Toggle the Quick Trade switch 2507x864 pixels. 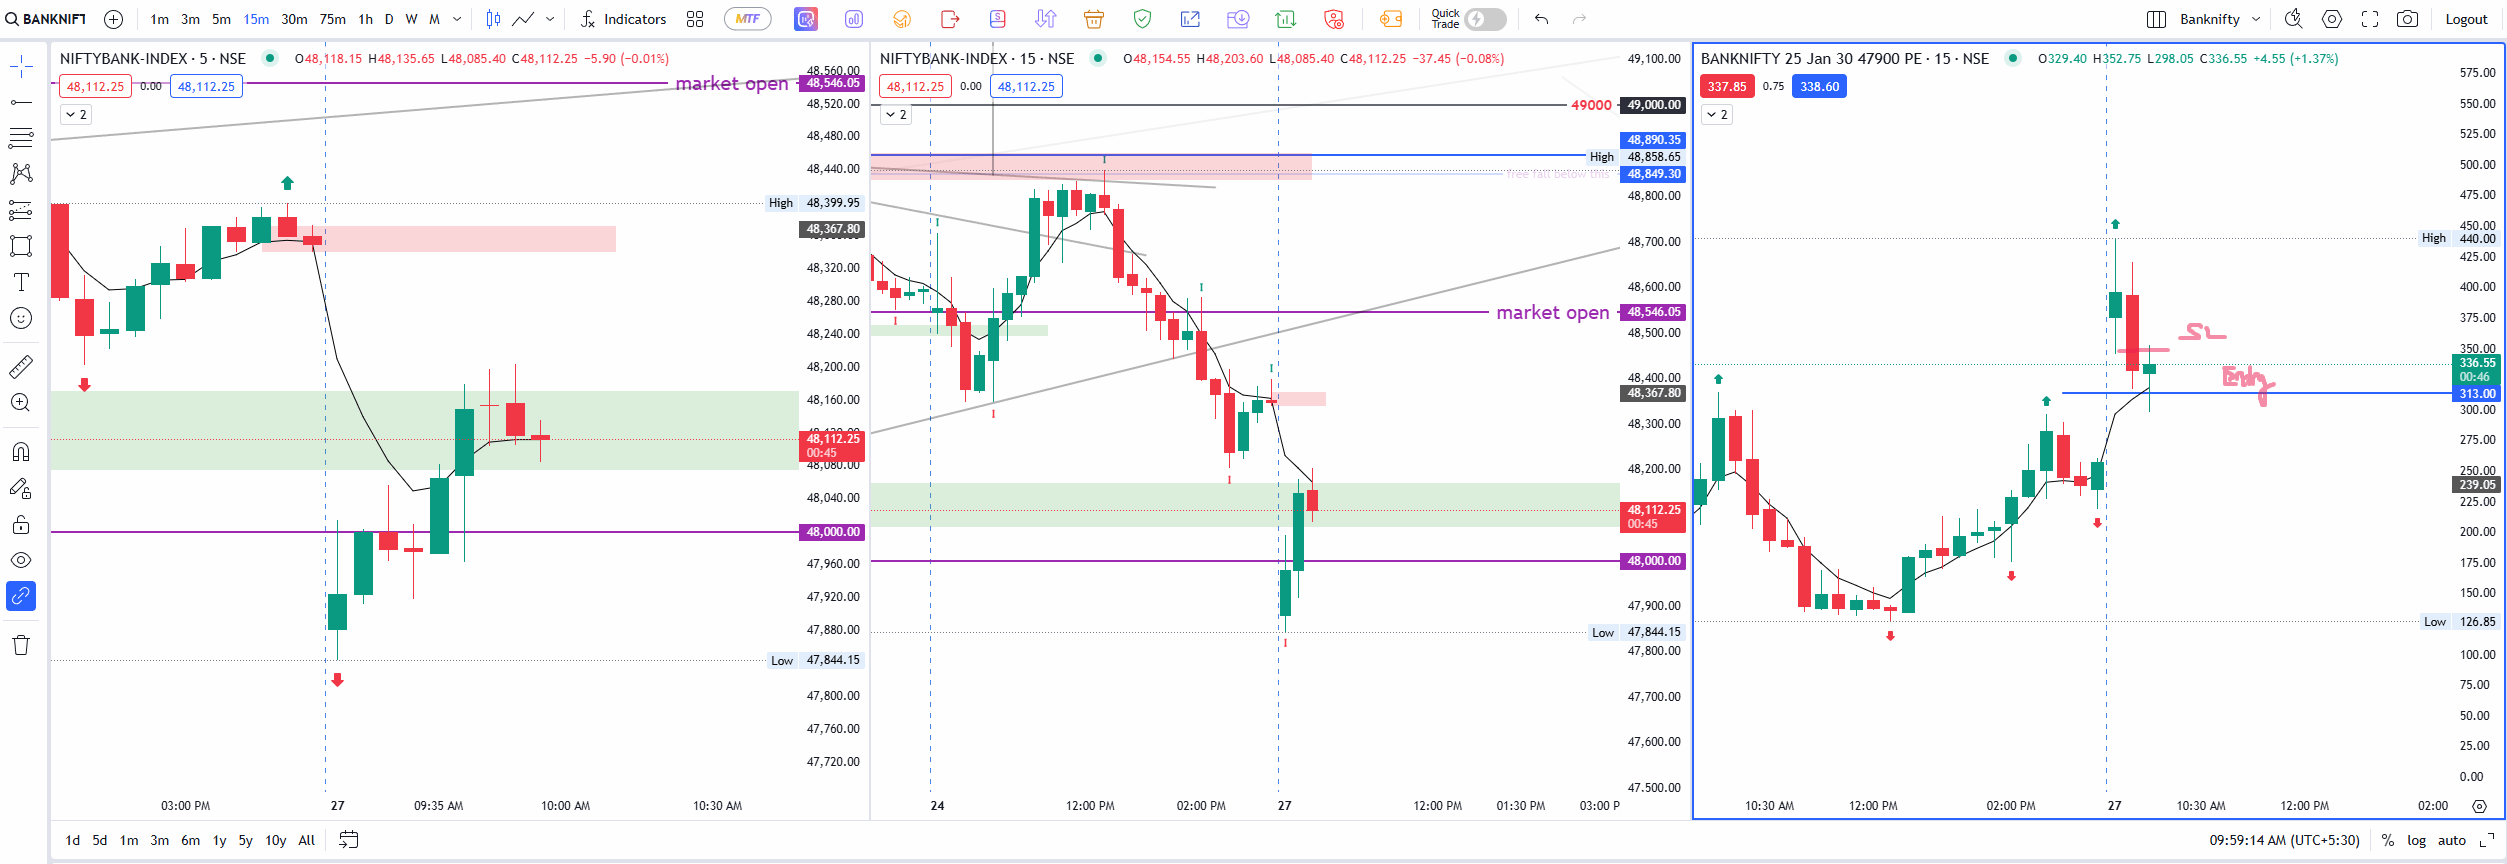coord(1485,19)
